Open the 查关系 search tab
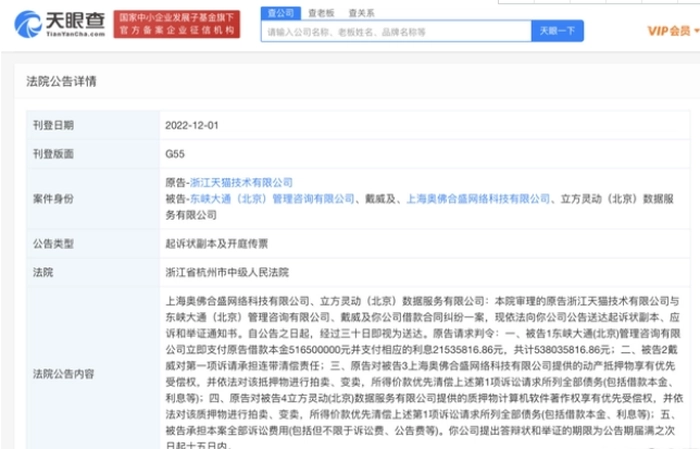 (x=359, y=13)
